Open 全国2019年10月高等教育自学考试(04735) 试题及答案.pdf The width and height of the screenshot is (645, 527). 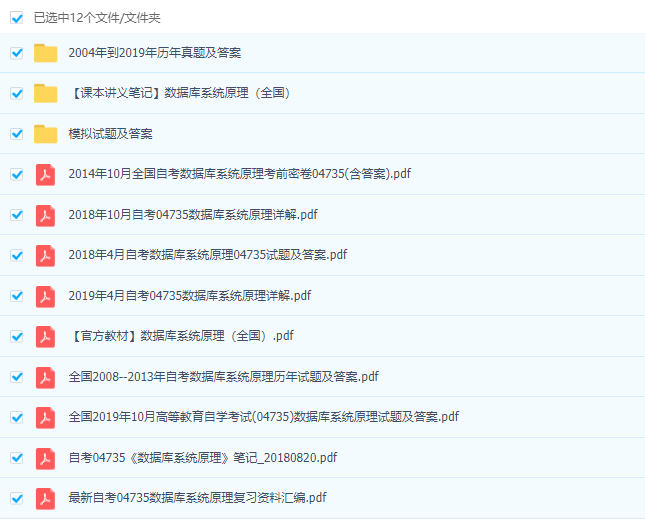[x=263, y=417]
